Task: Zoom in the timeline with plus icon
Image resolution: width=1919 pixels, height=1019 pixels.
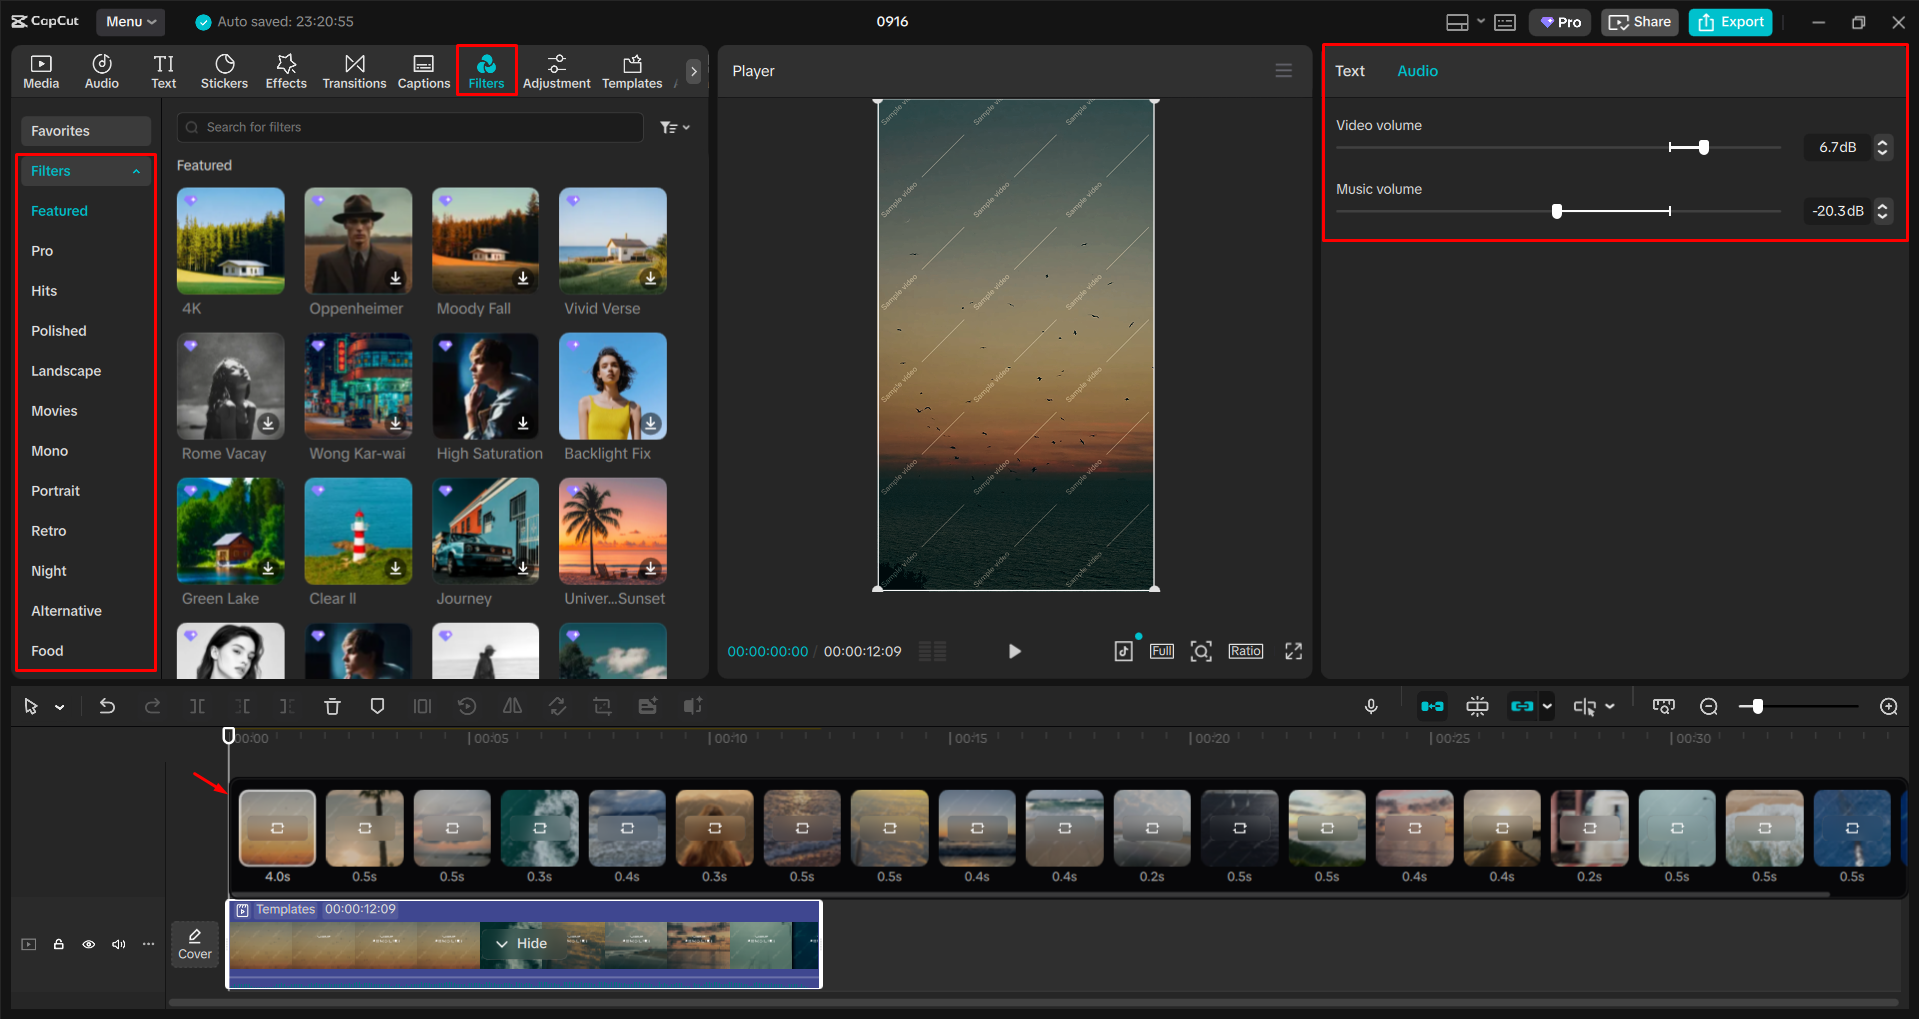Action: tap(1888, 707)
